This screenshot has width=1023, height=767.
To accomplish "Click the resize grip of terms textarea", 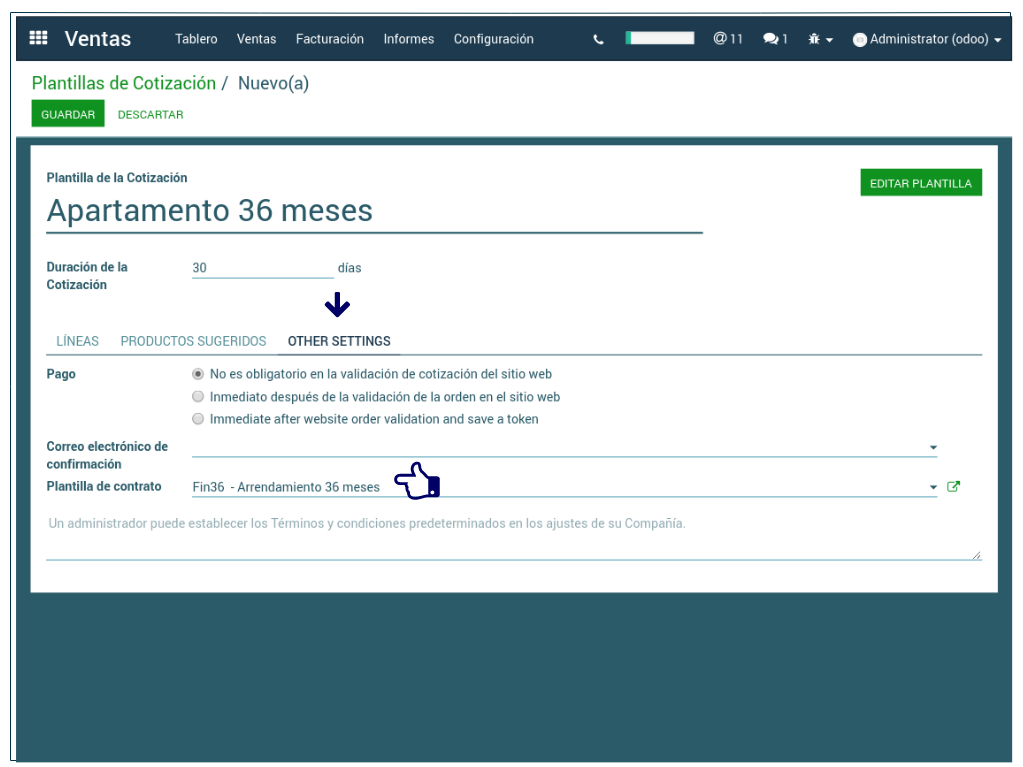I will 976,554.
